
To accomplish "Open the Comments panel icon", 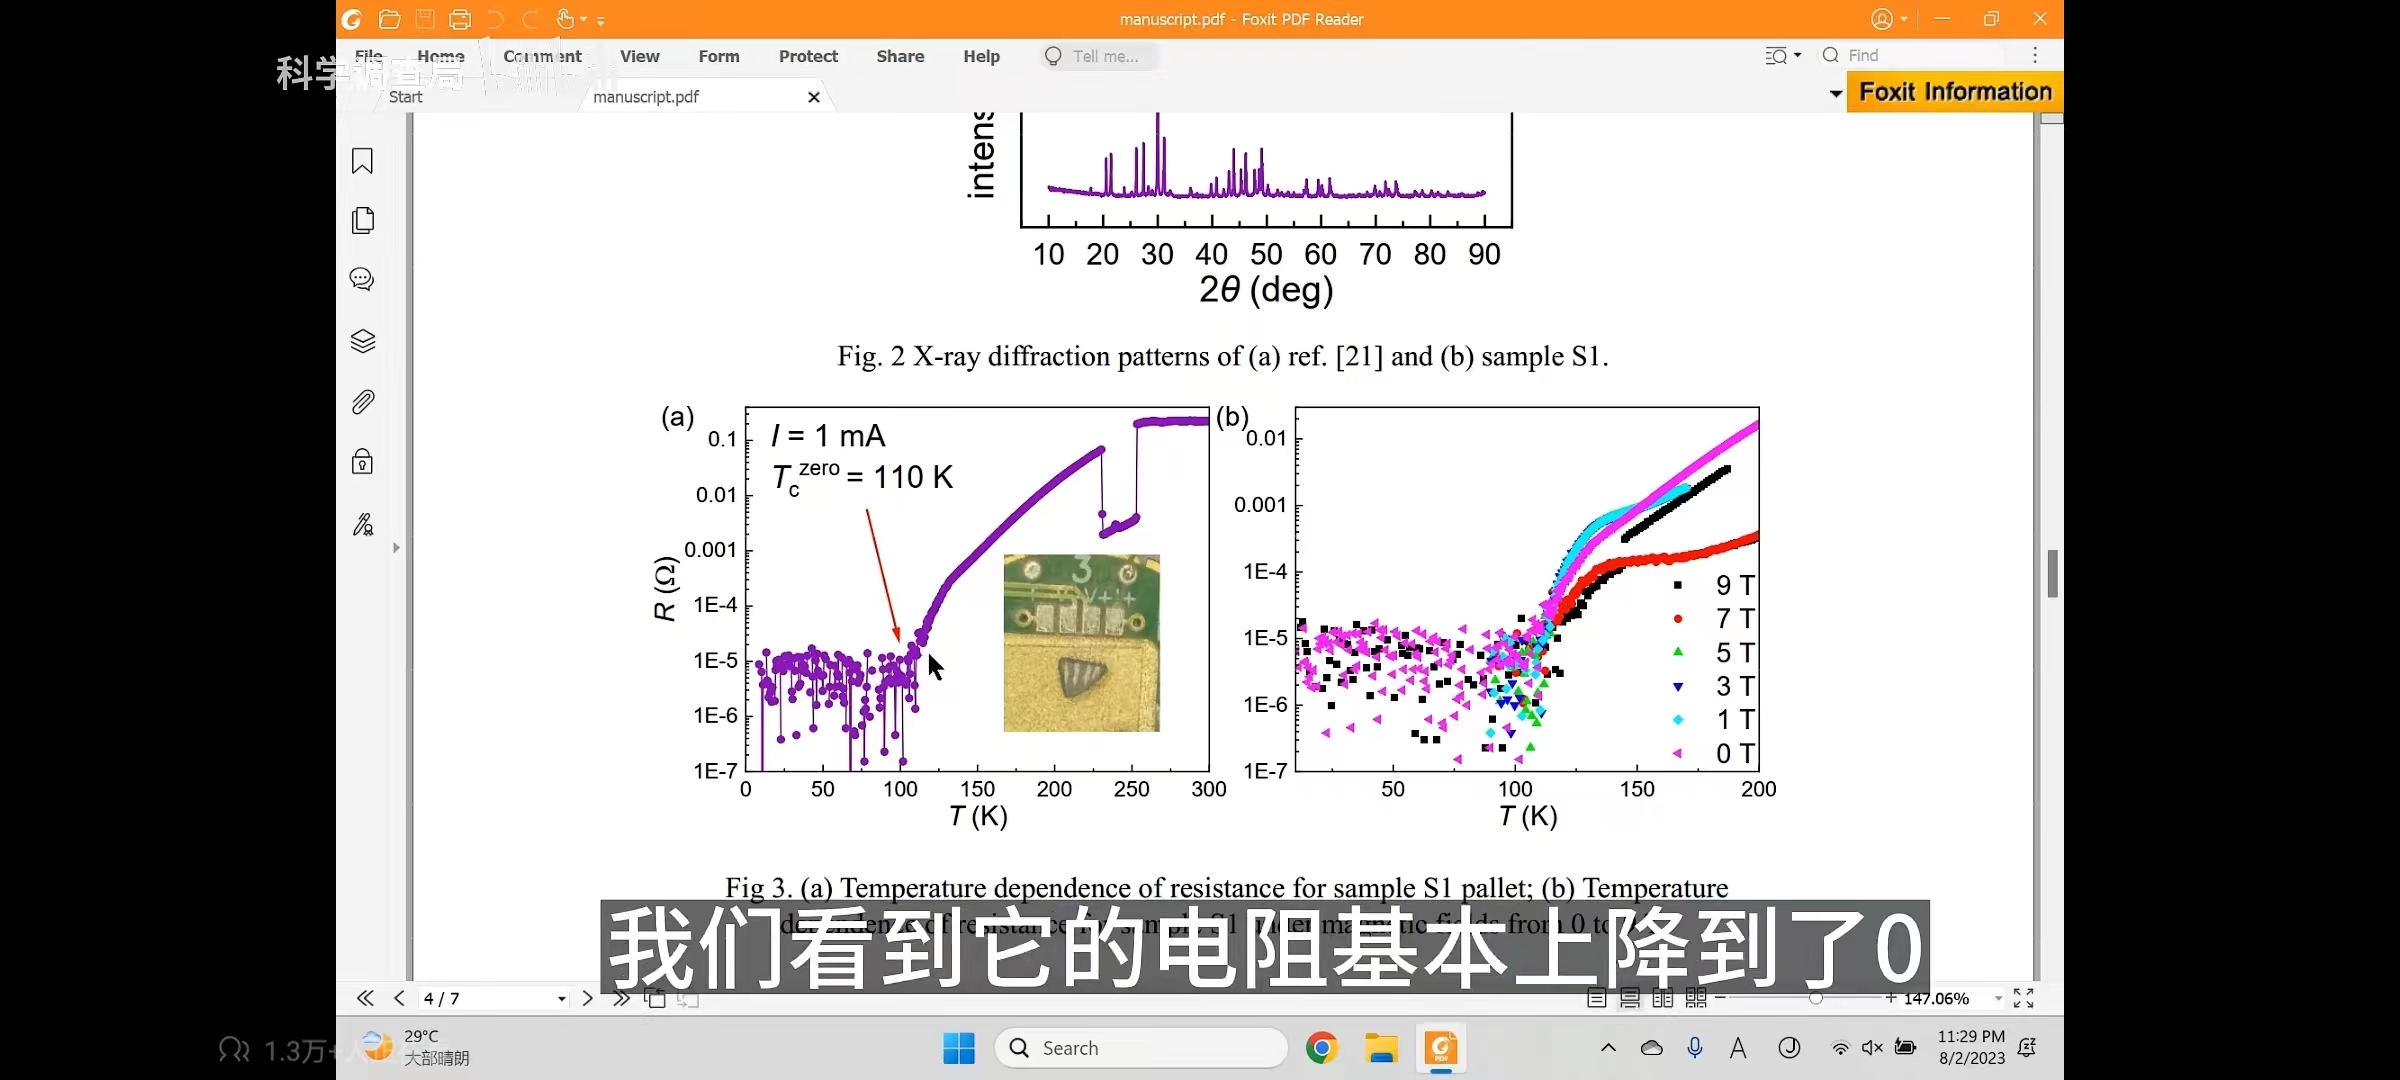I will pyautogui.click(x=362, y=279).
